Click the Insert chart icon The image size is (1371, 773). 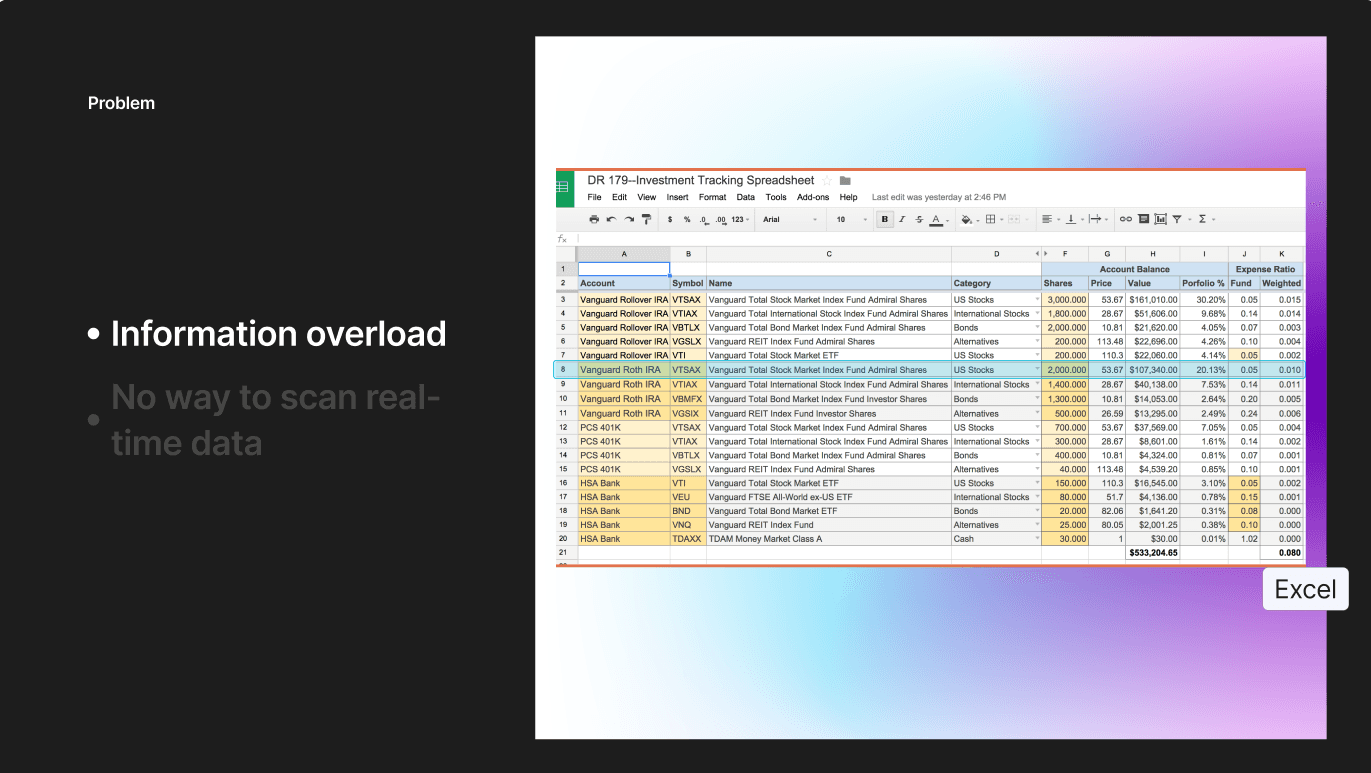pos(1160,219)
